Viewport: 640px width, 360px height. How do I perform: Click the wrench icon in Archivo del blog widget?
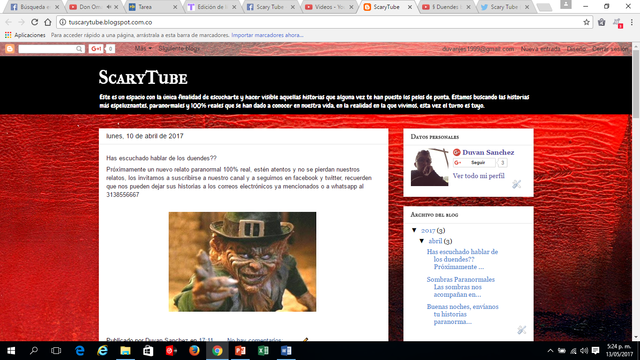pos(522,330)
